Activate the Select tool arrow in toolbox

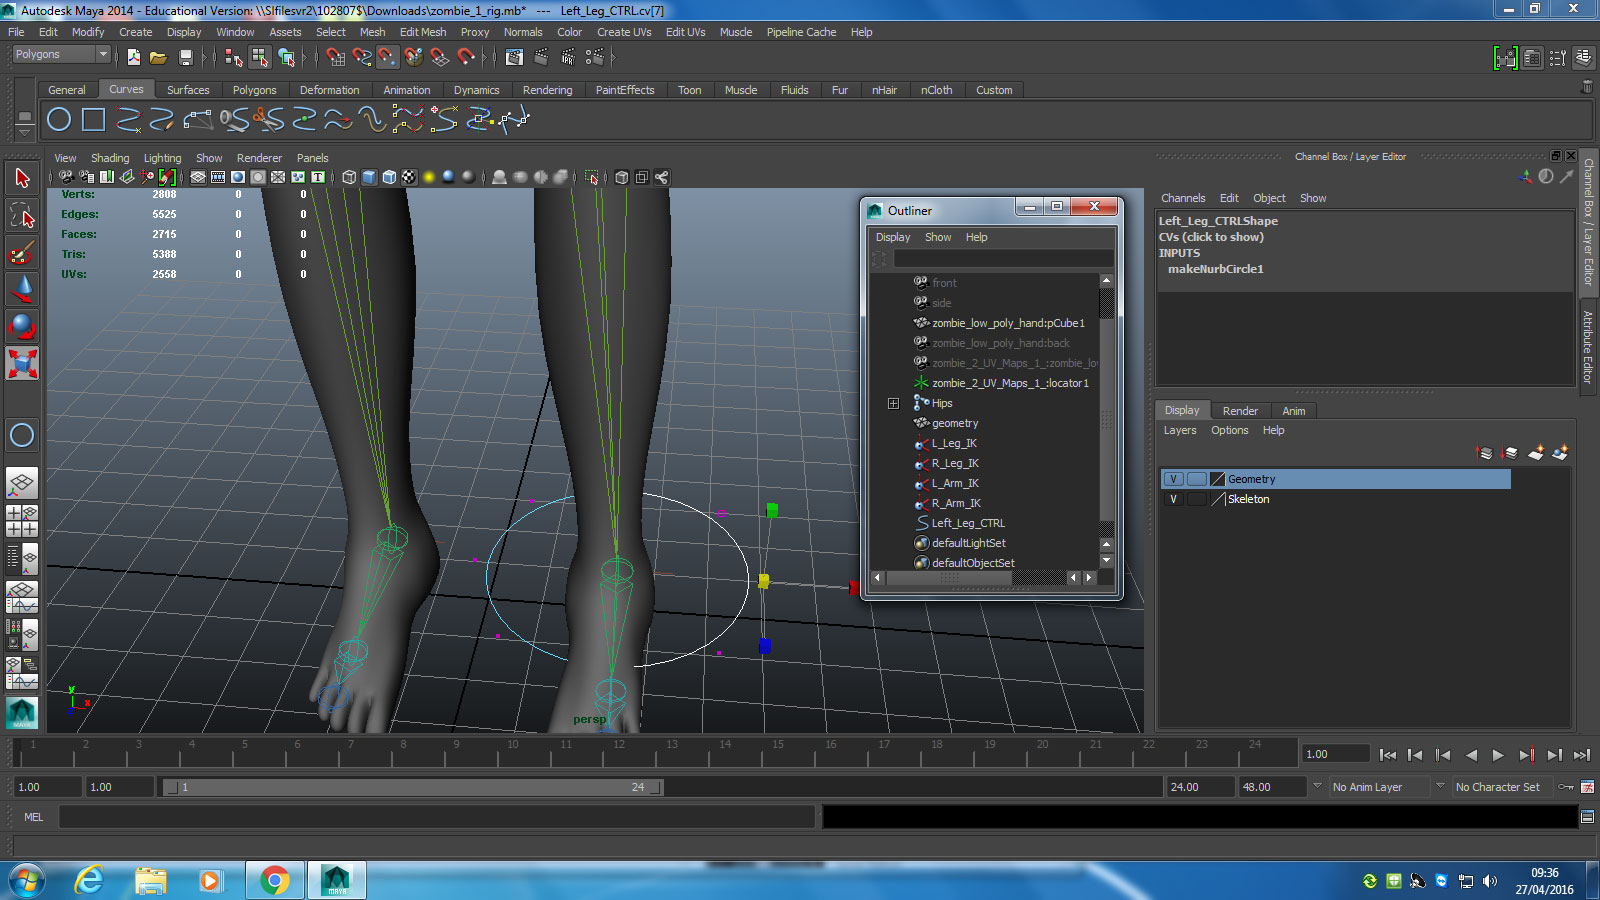pos(22,179)
